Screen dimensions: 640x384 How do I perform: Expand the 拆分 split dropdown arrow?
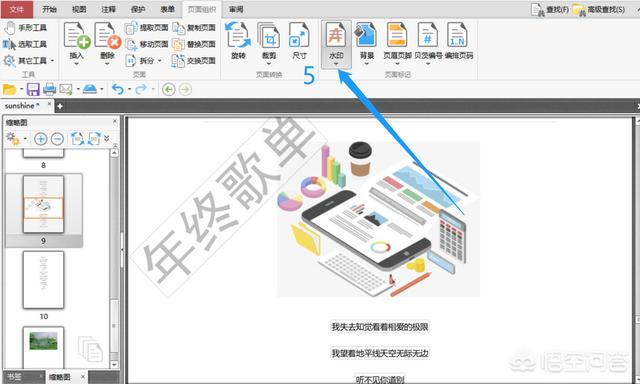coord(160,61)
